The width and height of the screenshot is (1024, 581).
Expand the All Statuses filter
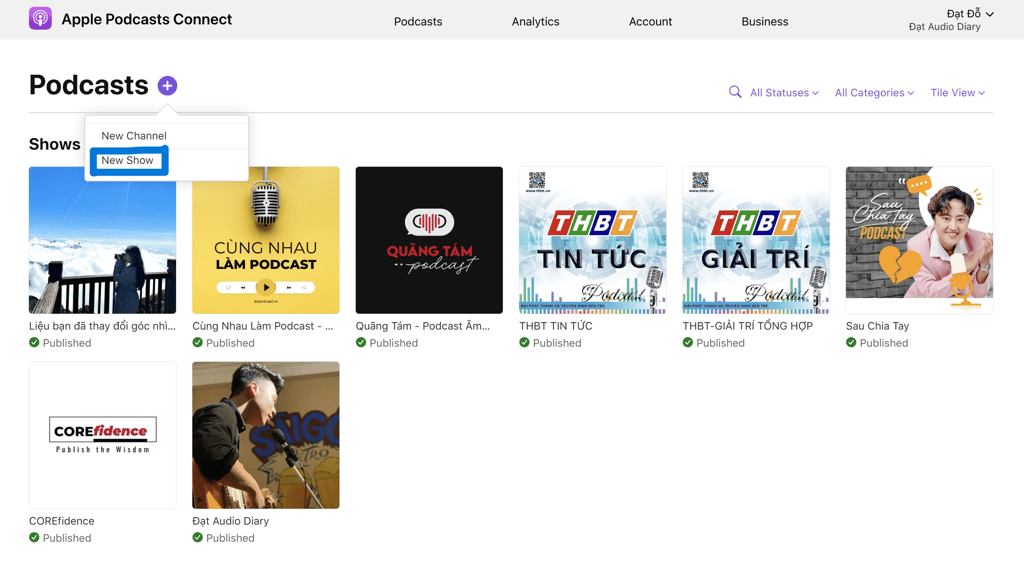[784, 93]
